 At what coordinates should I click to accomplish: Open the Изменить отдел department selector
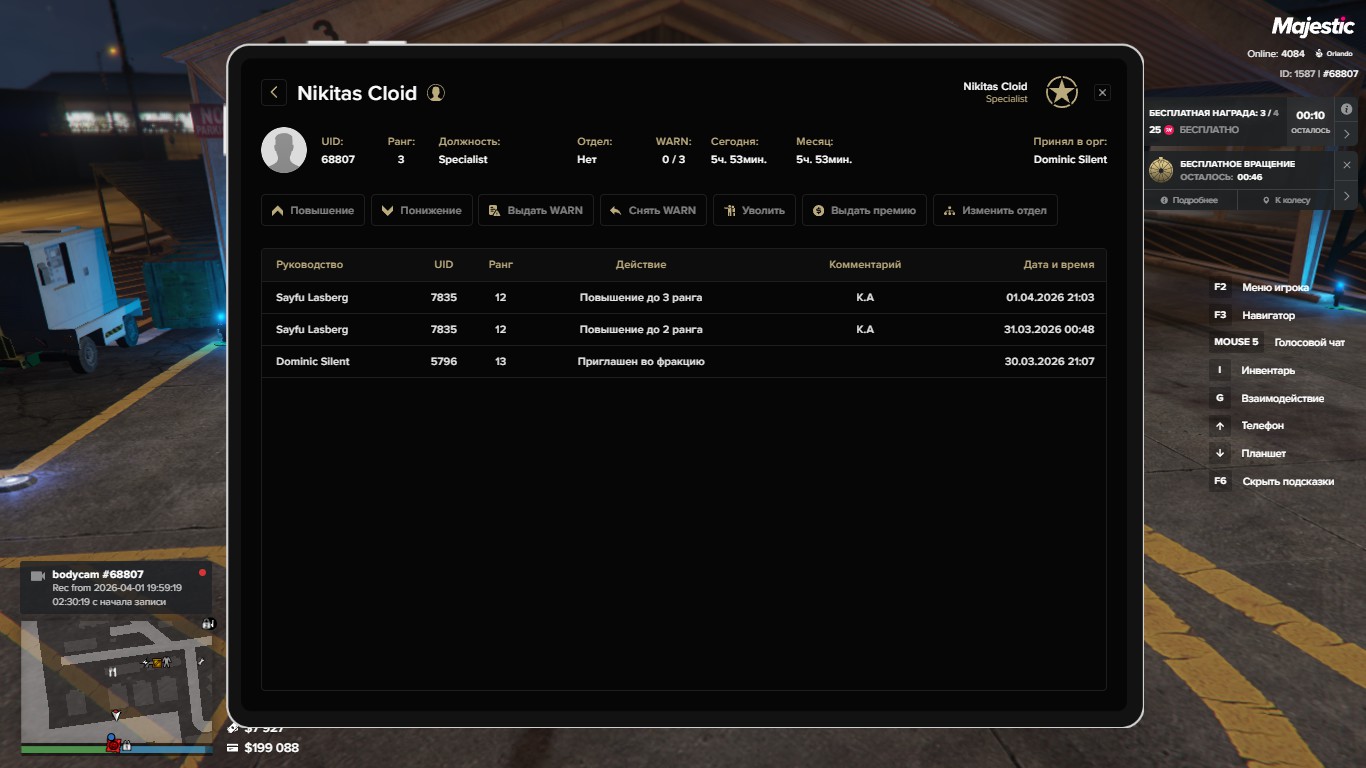click(995, 211)
